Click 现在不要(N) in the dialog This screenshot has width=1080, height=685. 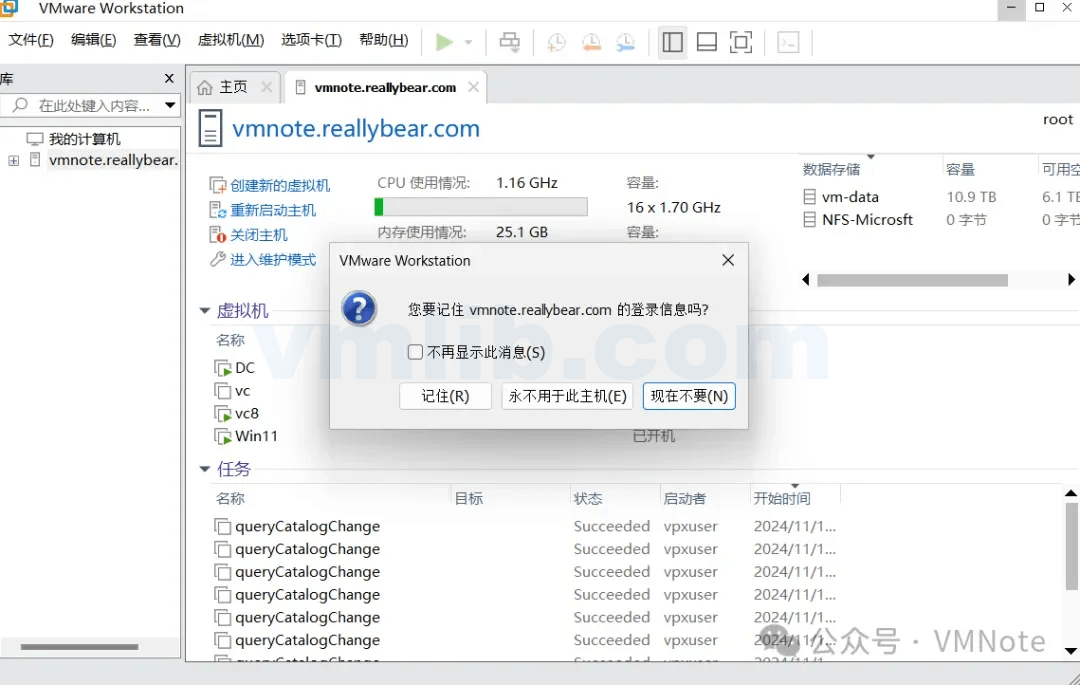tap(689, 396)
